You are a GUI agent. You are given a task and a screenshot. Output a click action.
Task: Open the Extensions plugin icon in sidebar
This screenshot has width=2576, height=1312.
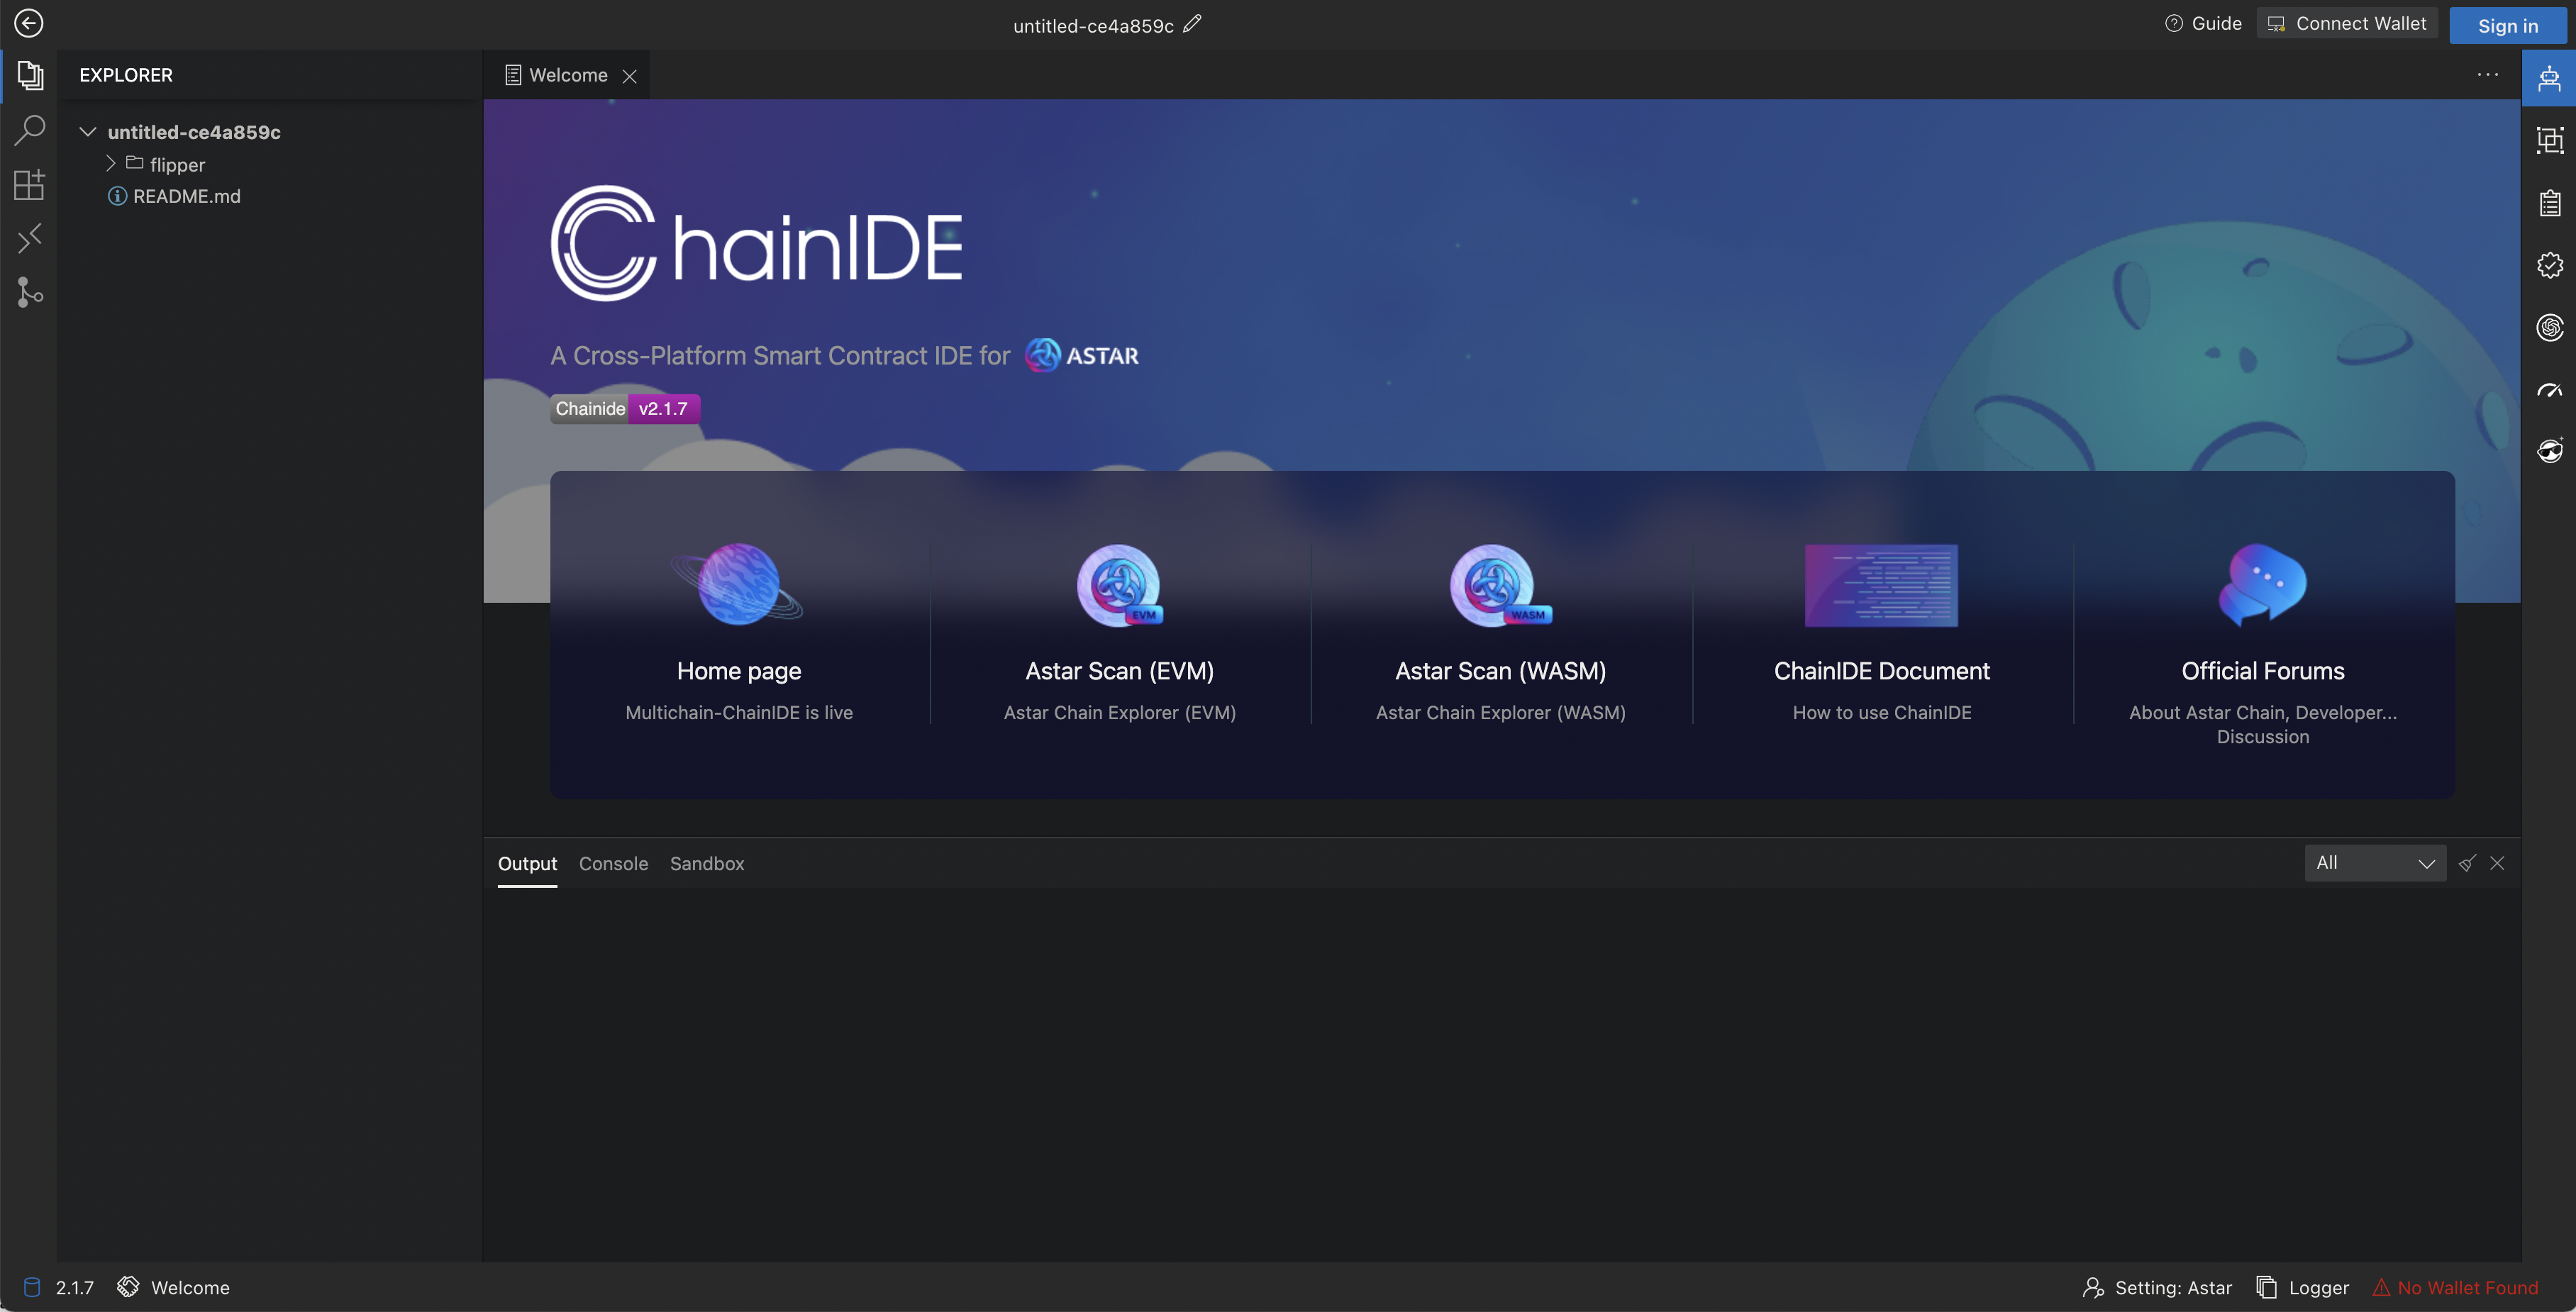point(30,184)
